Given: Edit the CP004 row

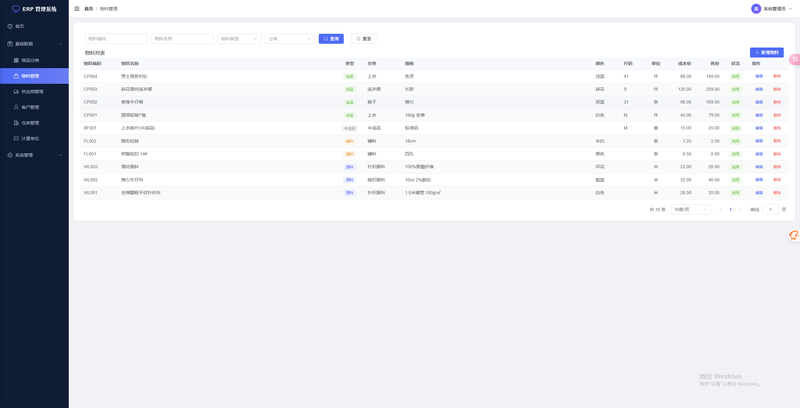Looking at the screenshot, I should coord(759,76).
